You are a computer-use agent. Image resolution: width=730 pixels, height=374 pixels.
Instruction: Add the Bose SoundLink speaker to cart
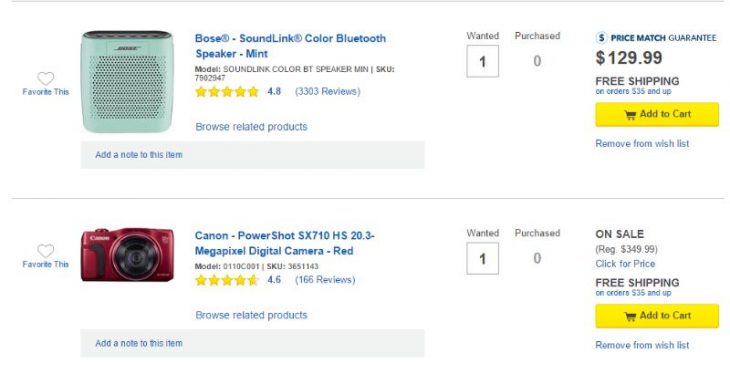coord(657,115)
